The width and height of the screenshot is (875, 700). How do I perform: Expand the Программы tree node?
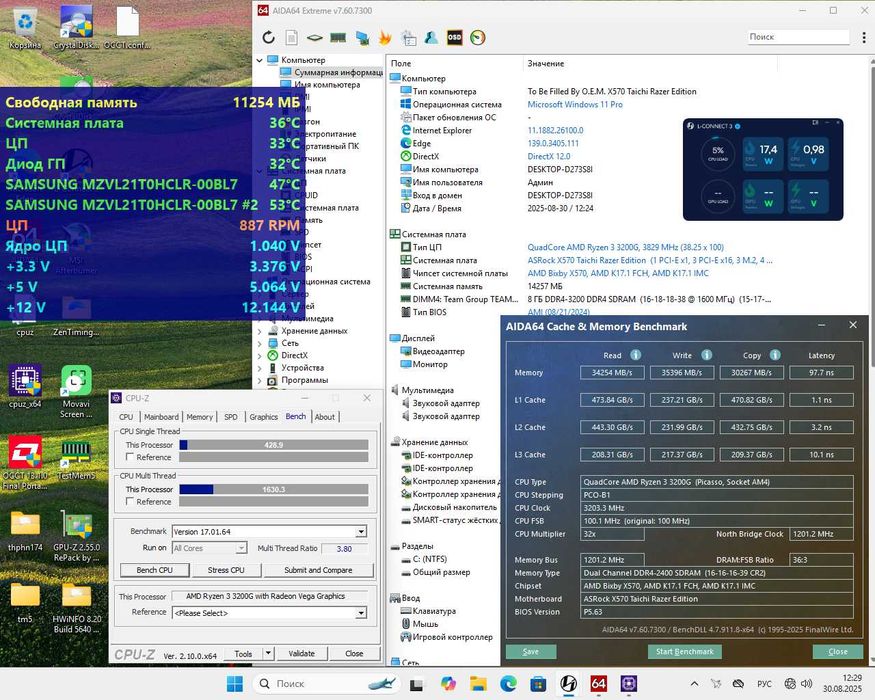259,381
